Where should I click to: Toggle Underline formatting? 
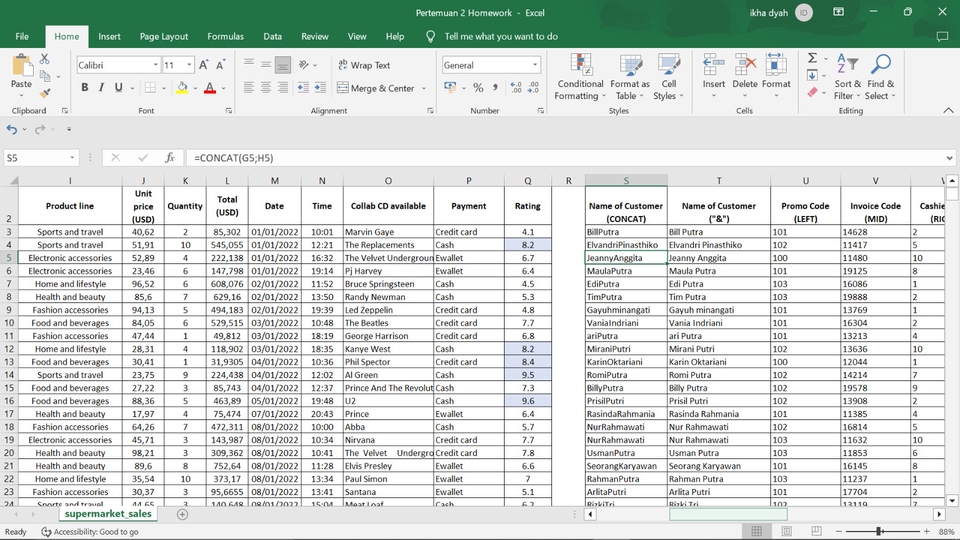[x=118, y=88]
